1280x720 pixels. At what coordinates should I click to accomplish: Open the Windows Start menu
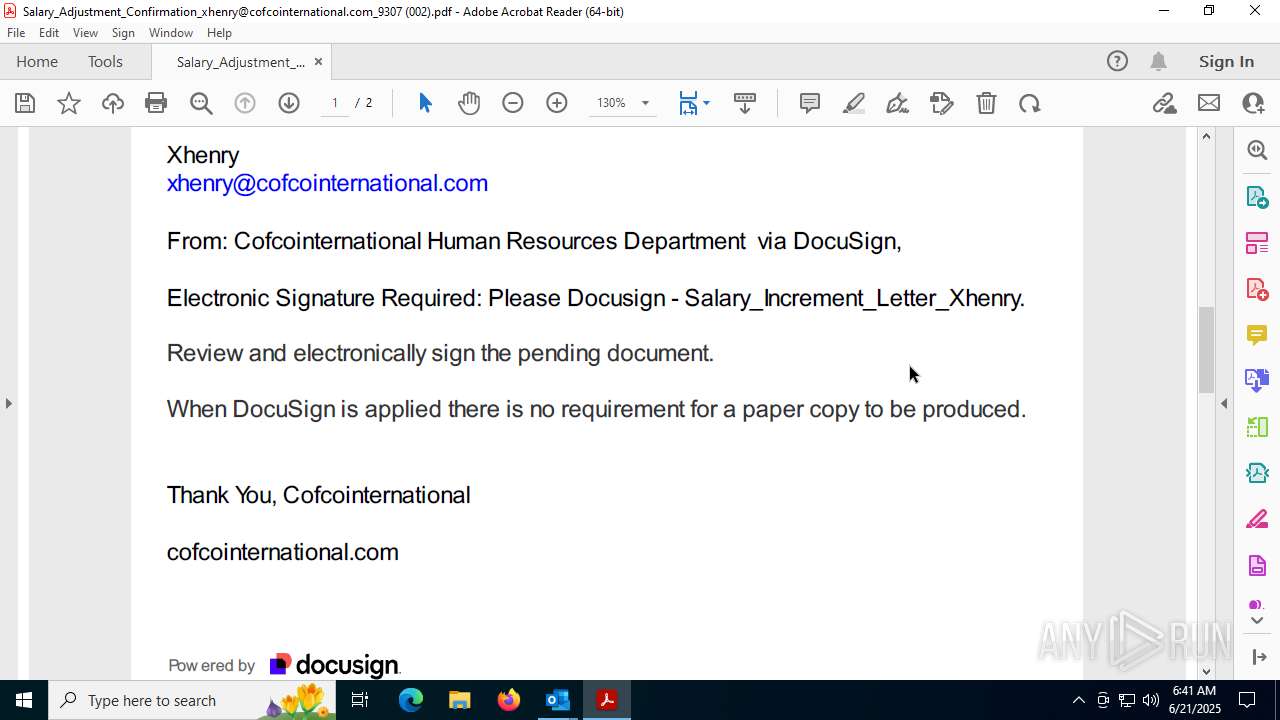[24, 700]
